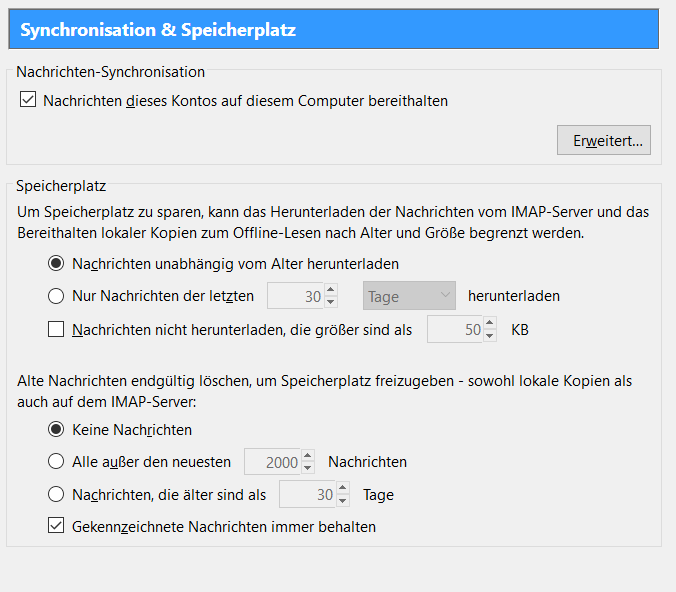Increase download age spinner up arrow

[331, 290]
